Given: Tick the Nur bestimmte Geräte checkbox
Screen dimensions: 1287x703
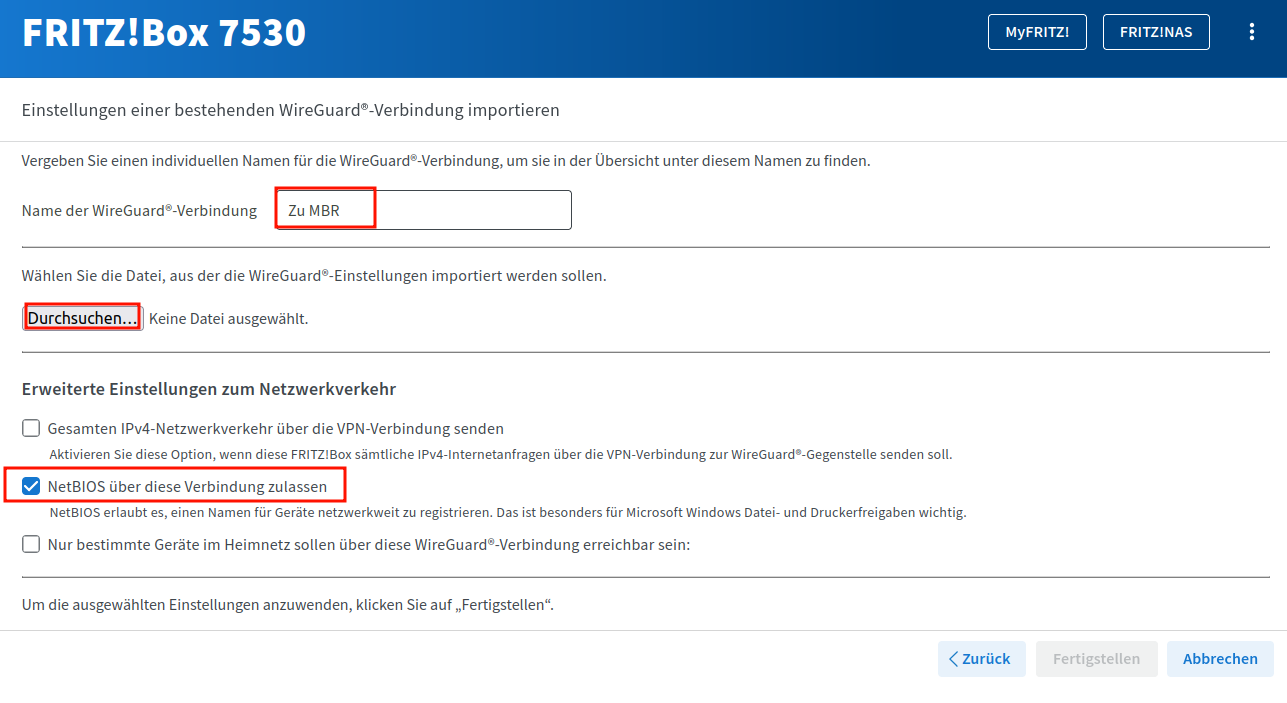Looking at the screenshot, I should pyautogui.click(x=31, y=545).
